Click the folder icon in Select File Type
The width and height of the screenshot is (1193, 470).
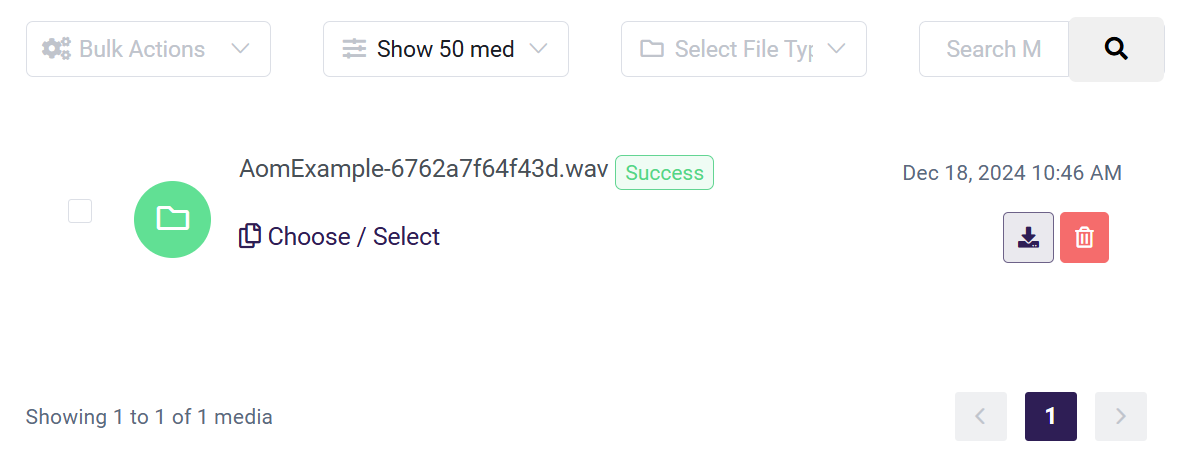coord(652,49)
